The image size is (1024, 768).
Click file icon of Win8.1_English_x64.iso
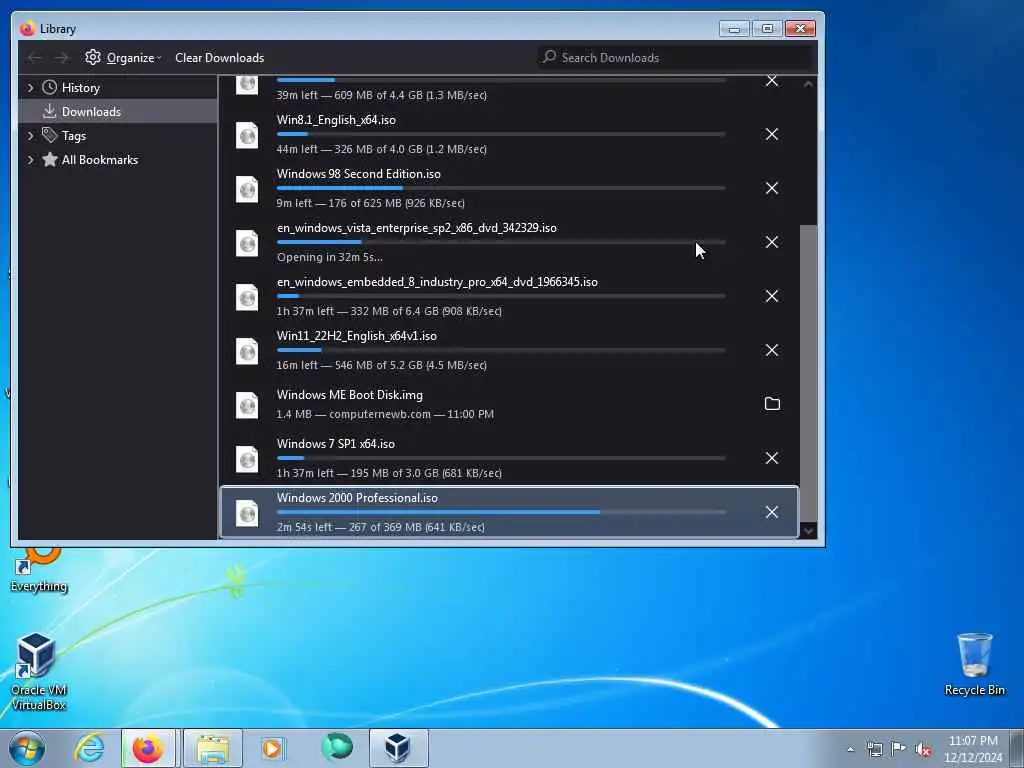coord(247,135)
